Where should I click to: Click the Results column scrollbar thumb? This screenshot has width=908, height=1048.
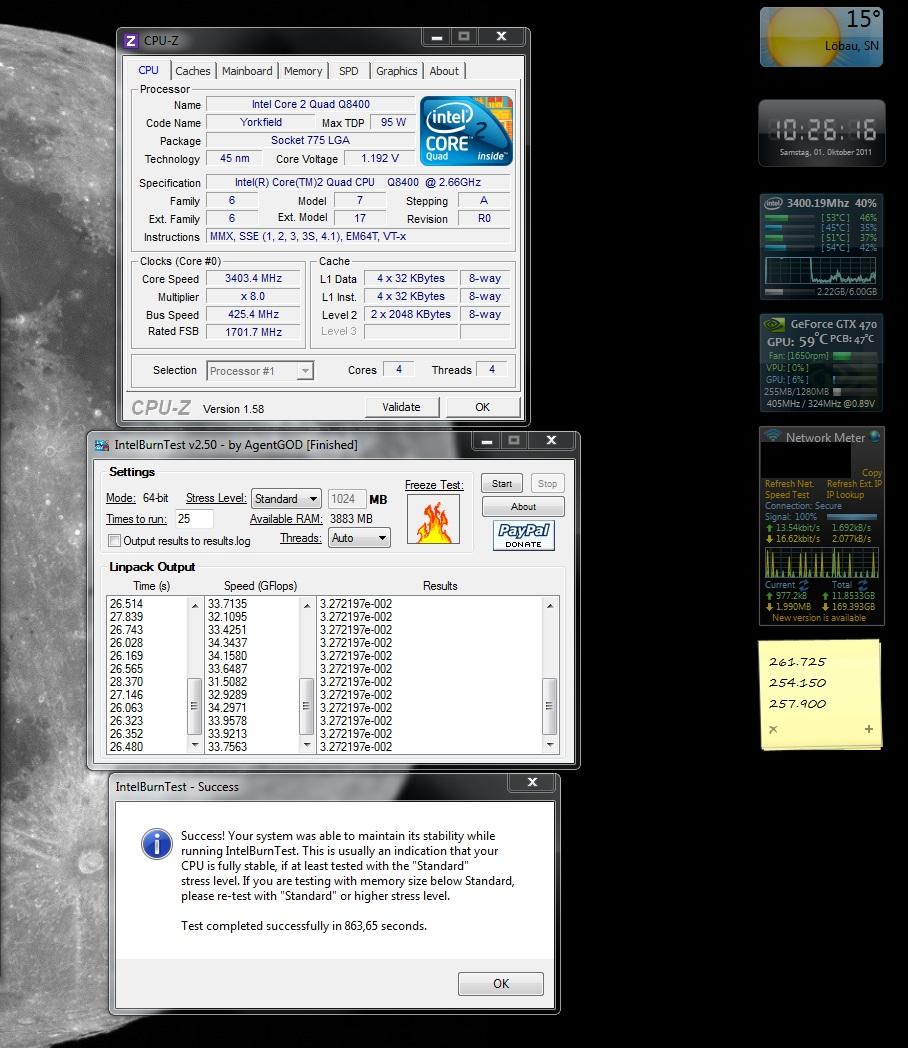[x=549, y=706]
